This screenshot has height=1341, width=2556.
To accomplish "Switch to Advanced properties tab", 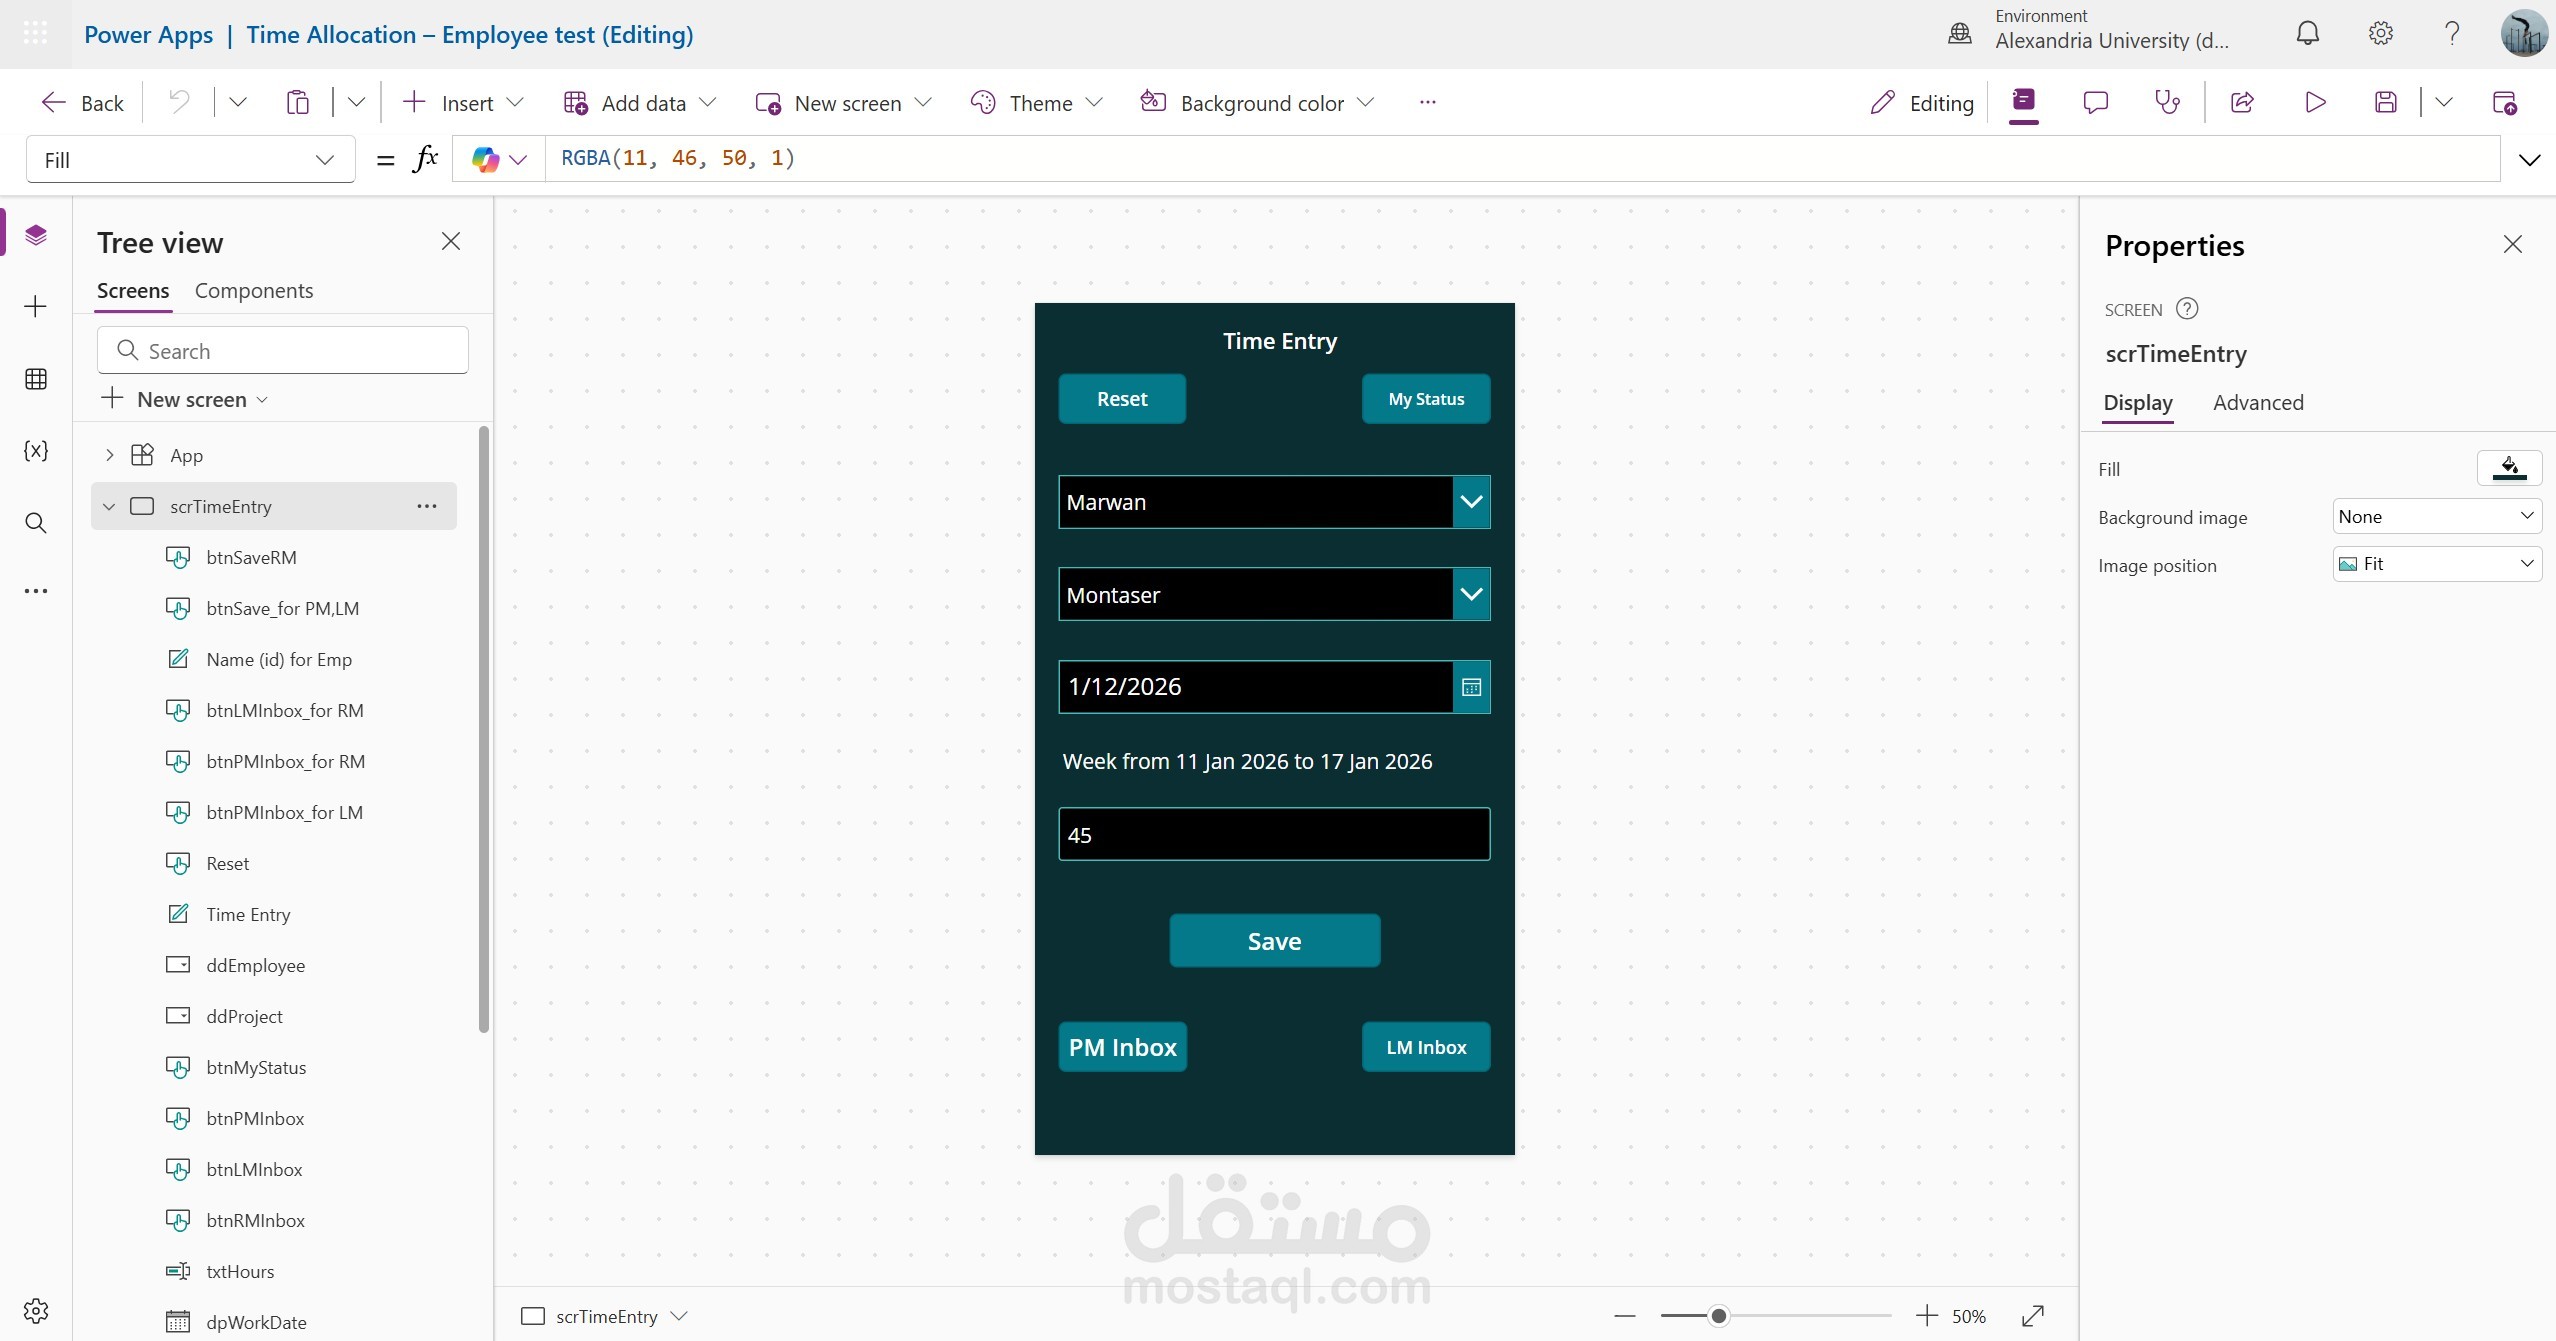I will [2258, 403].
